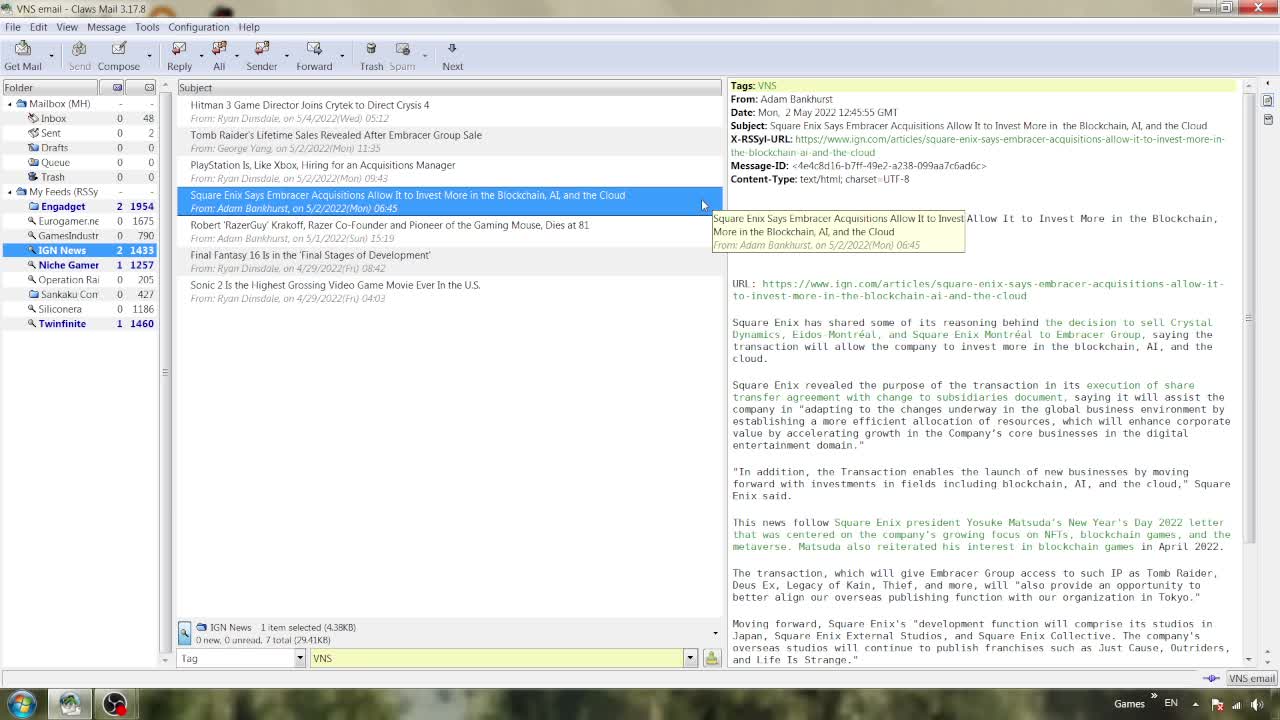Open the Configuration menu
The height and width of the screenshot is (720, 1280).
[x=198, y=27]
